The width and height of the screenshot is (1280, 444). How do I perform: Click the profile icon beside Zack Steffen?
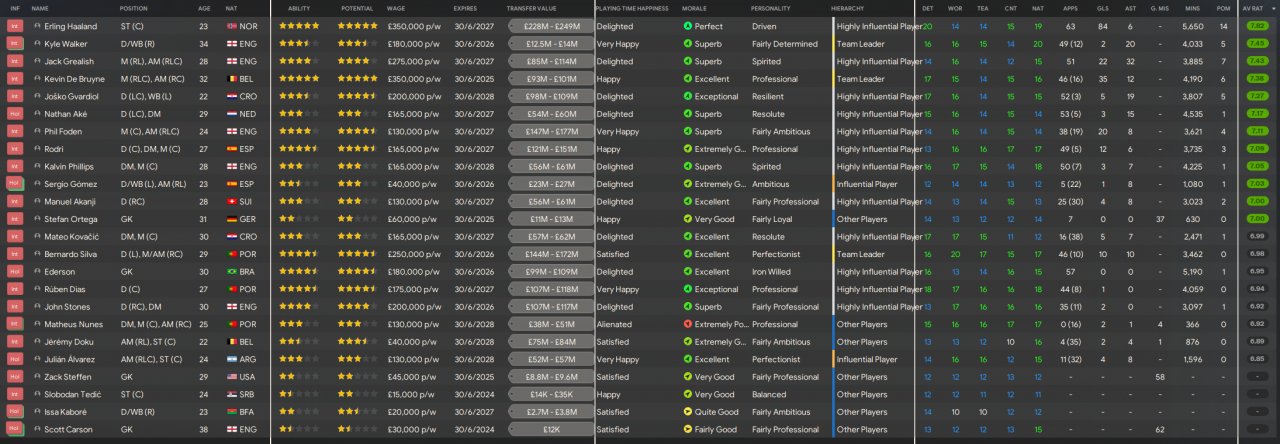point(37,376)
